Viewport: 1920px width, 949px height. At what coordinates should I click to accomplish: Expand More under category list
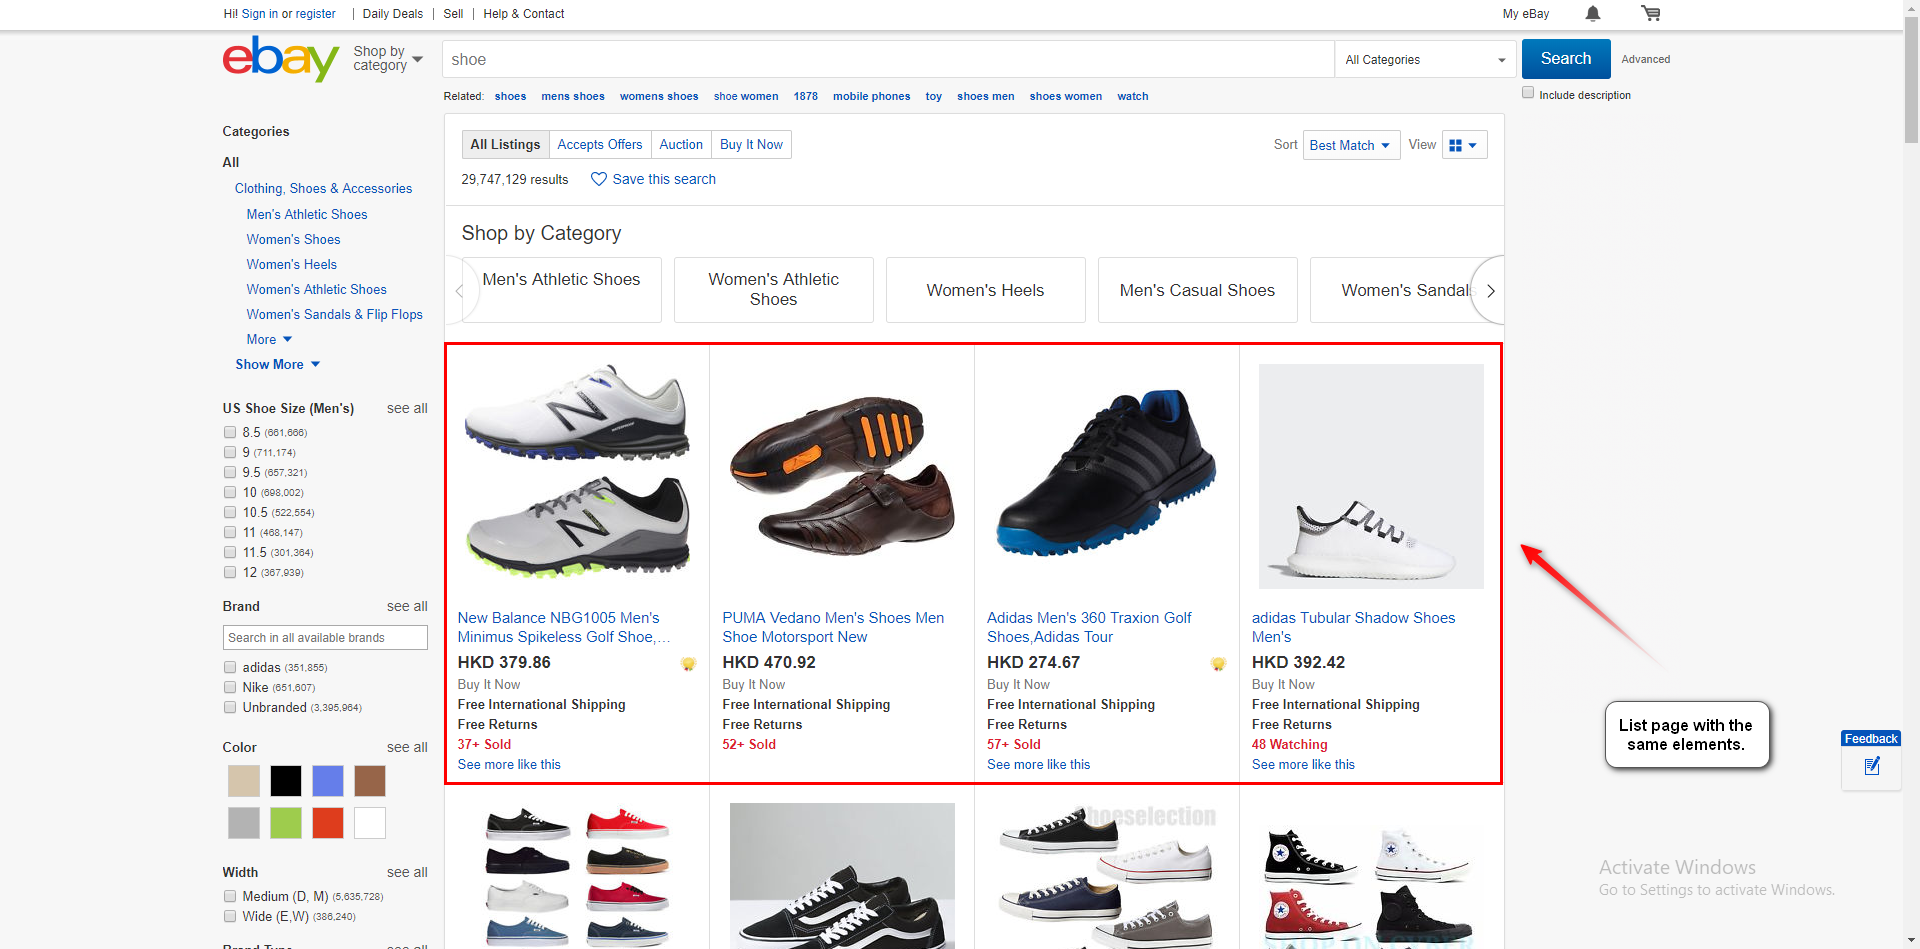pyautogui.click(x=269, y=339)
